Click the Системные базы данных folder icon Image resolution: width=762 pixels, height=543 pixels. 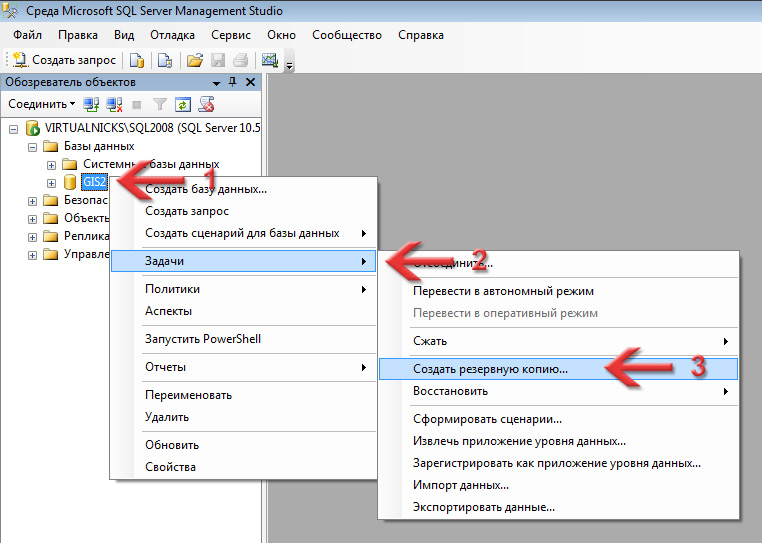coord(69,164)
